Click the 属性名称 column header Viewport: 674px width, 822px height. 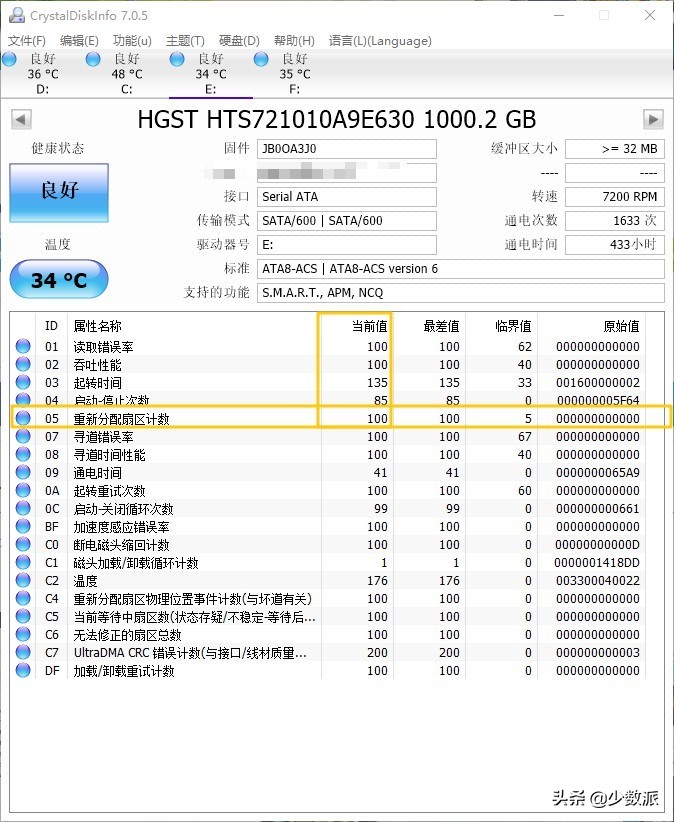tap(97, 326)
